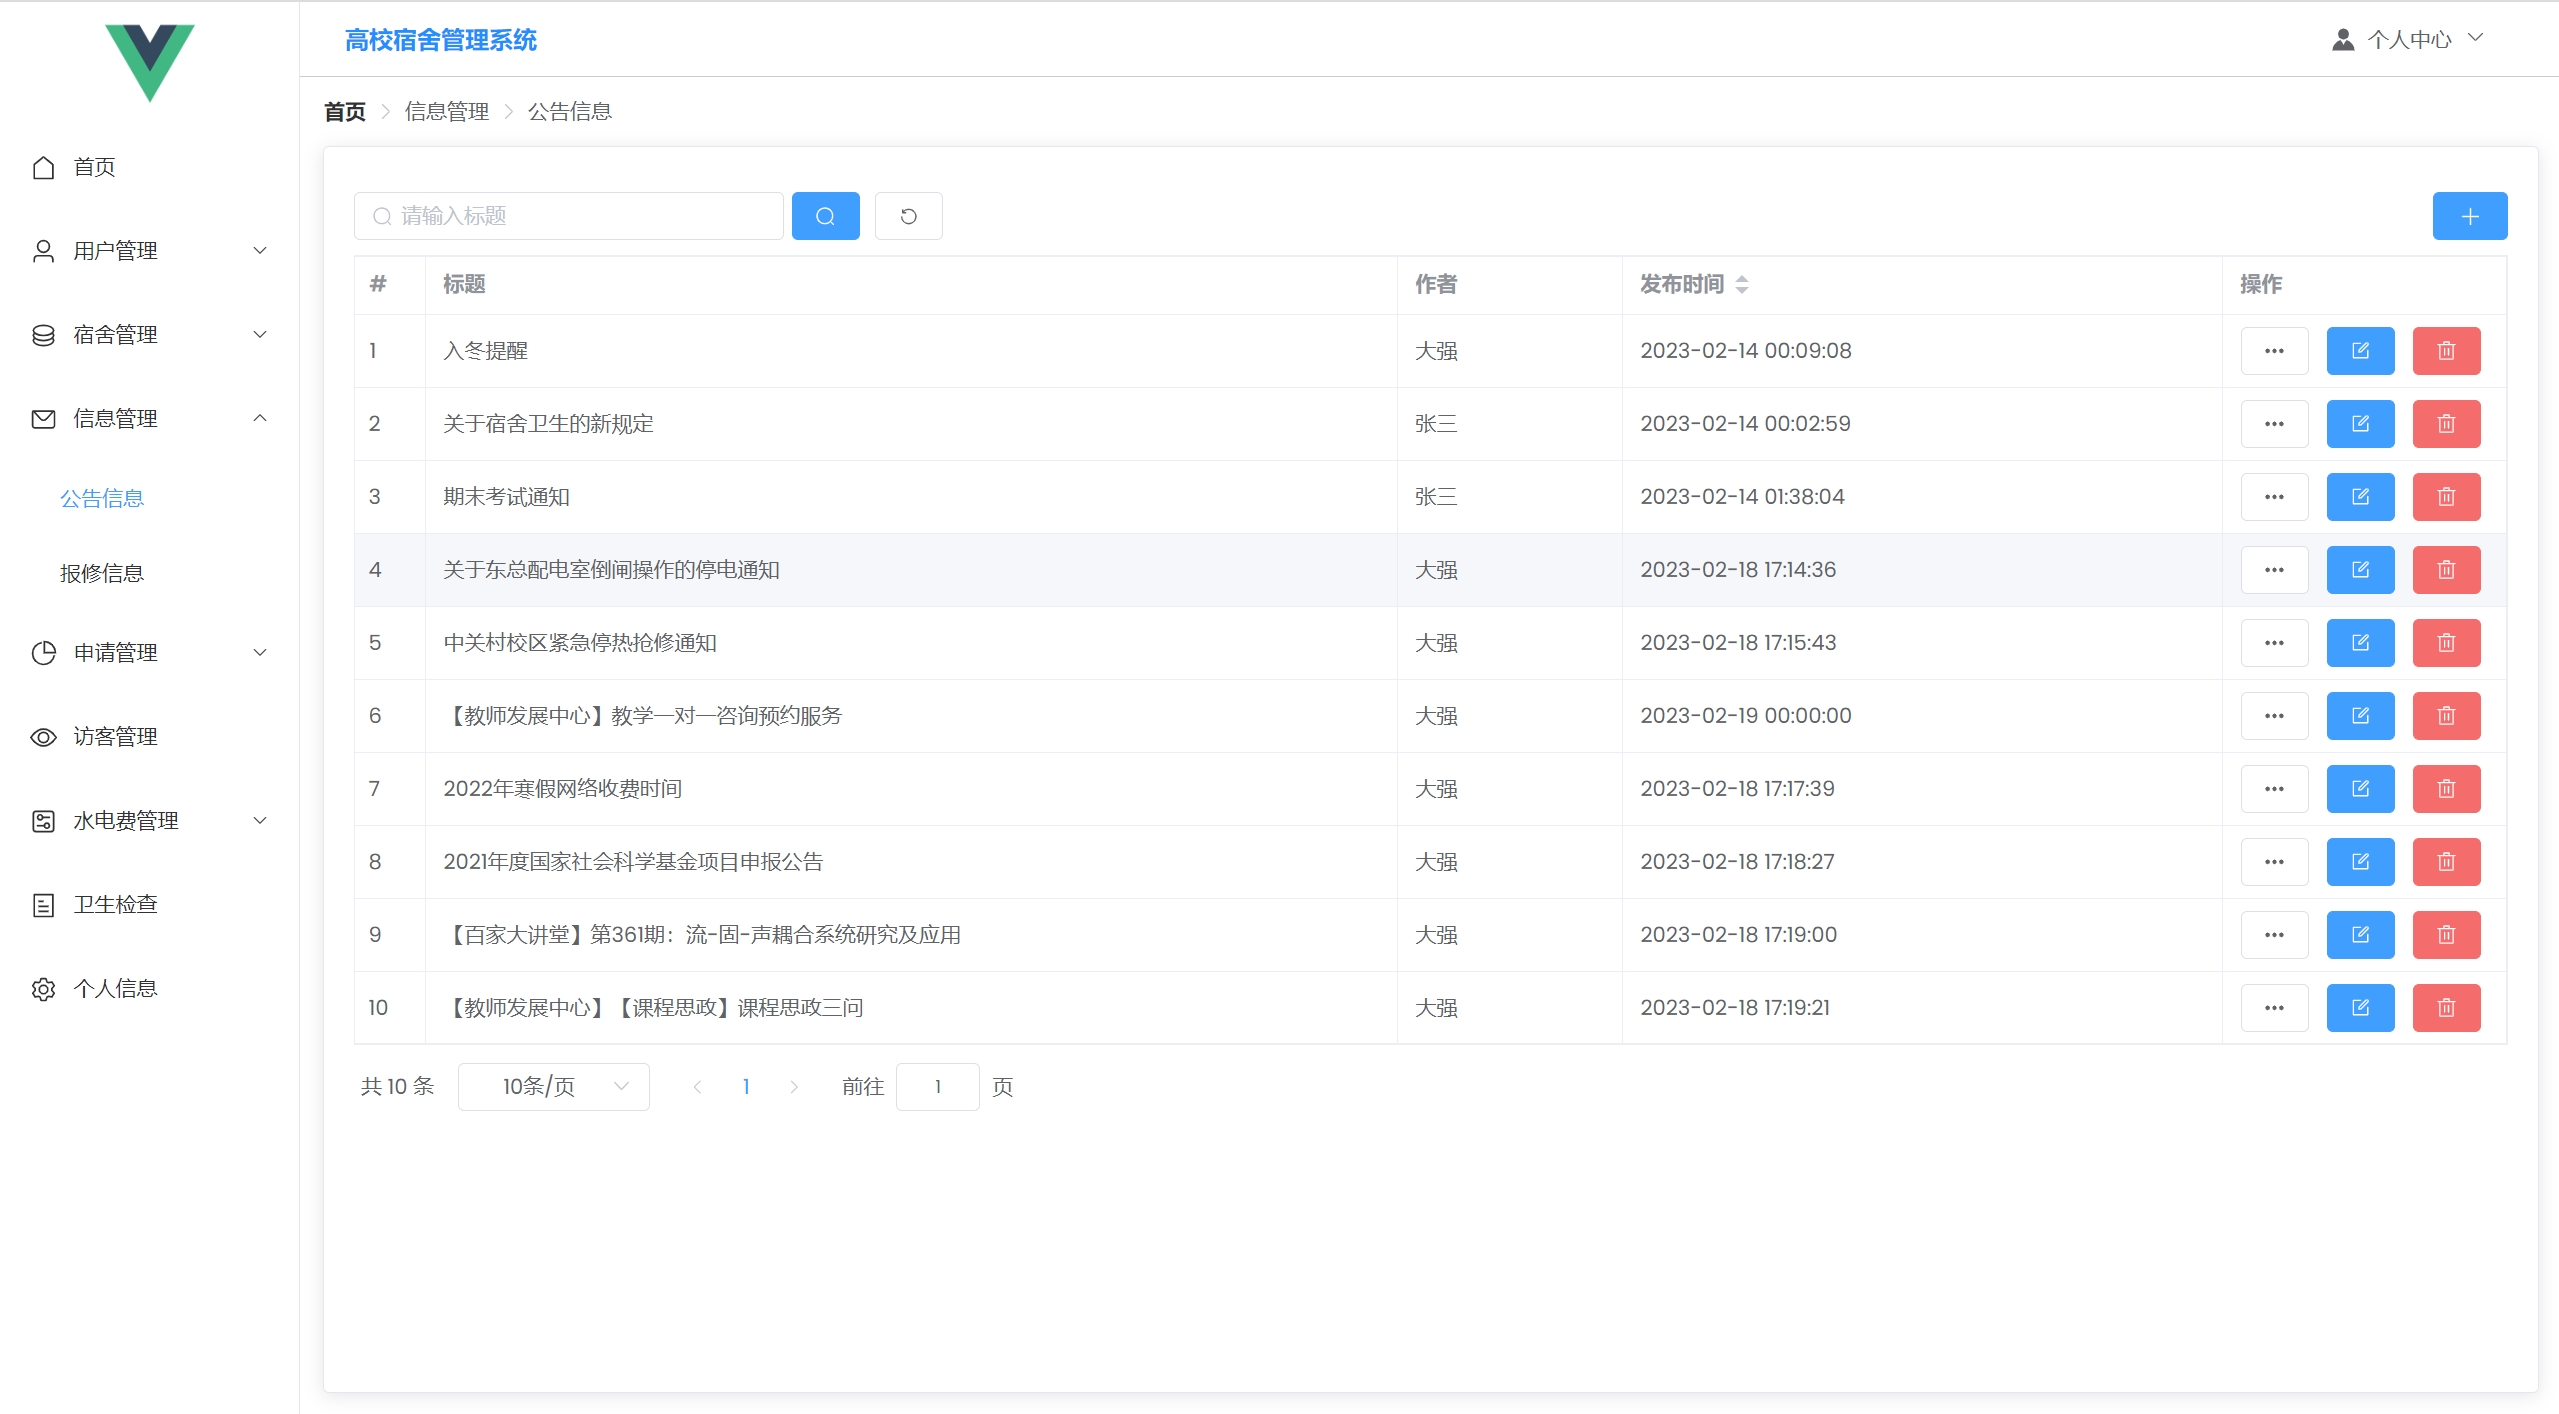Open the 10条/页 page size dropdown
Screen dimensions: 2559x1414
click(x=553, y=1087)
